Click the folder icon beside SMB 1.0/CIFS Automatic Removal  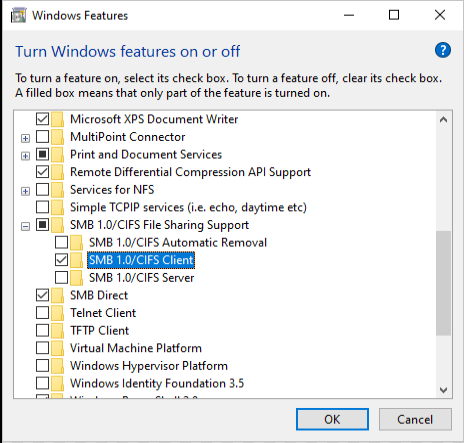tap(77, 243)
